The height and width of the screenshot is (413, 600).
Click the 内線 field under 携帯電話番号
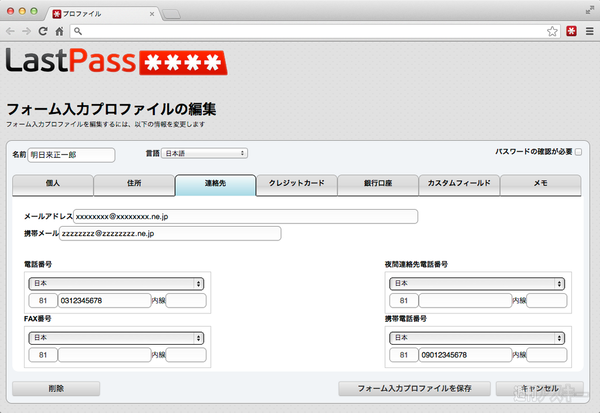point(547,355)
